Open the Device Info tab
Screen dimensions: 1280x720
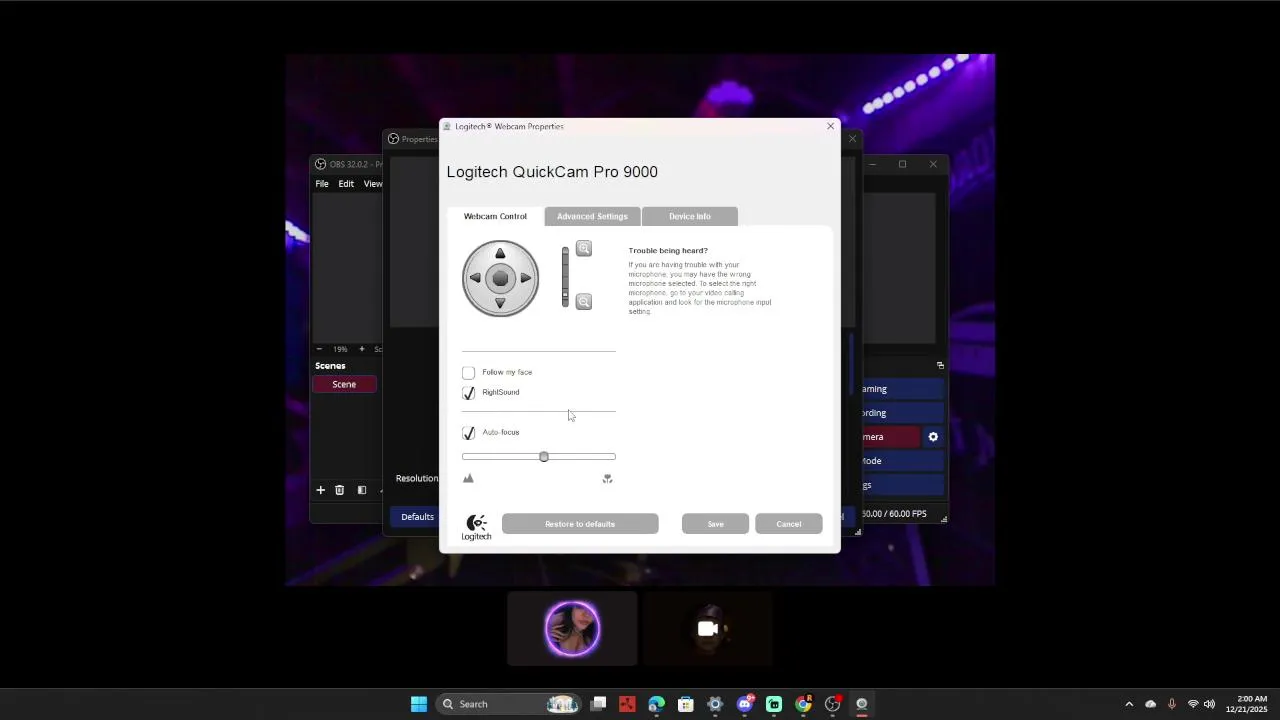click(690, 216)
